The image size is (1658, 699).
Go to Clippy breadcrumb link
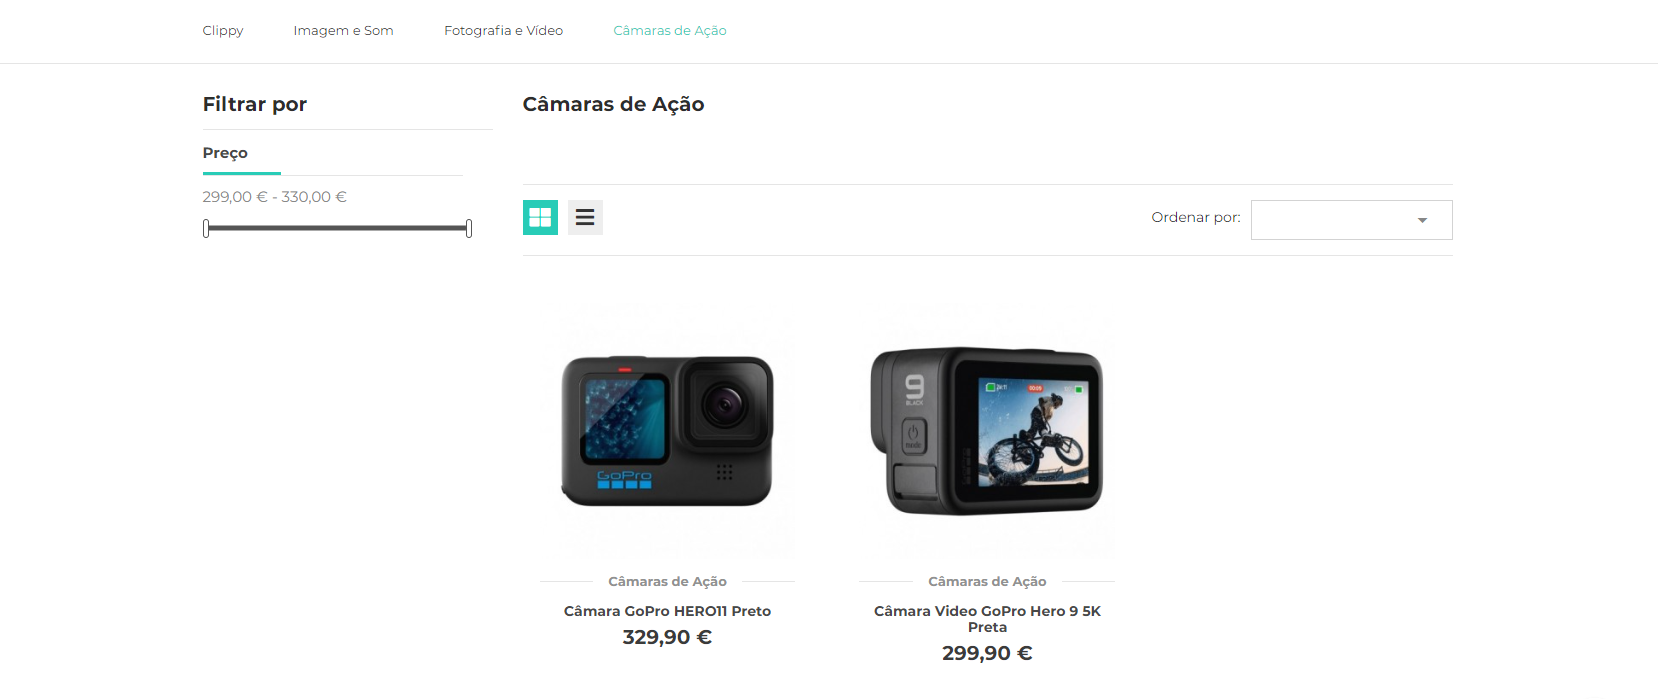coord(223,31)
